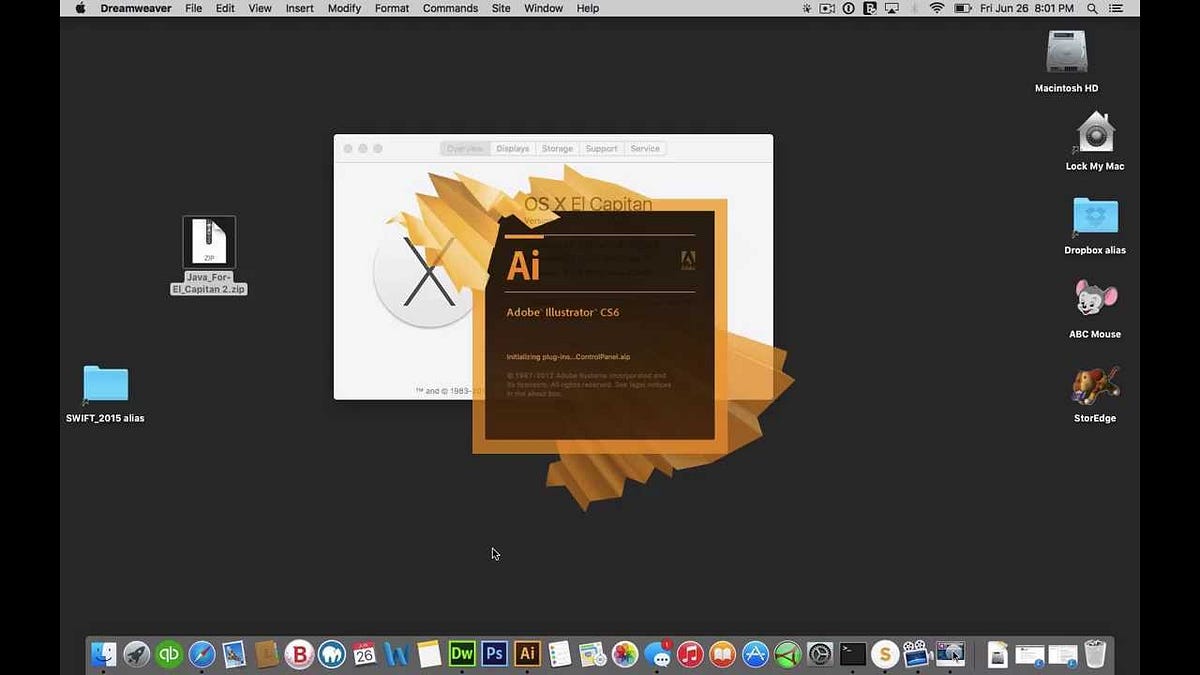Switch to the Storage tab

(x=557, y=148)
